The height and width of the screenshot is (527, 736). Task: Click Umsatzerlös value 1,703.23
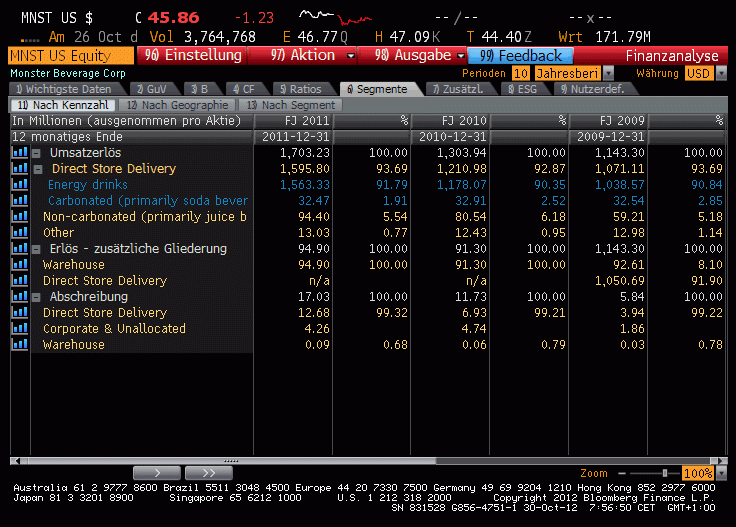pyautogui.click(x=305, y=153)
